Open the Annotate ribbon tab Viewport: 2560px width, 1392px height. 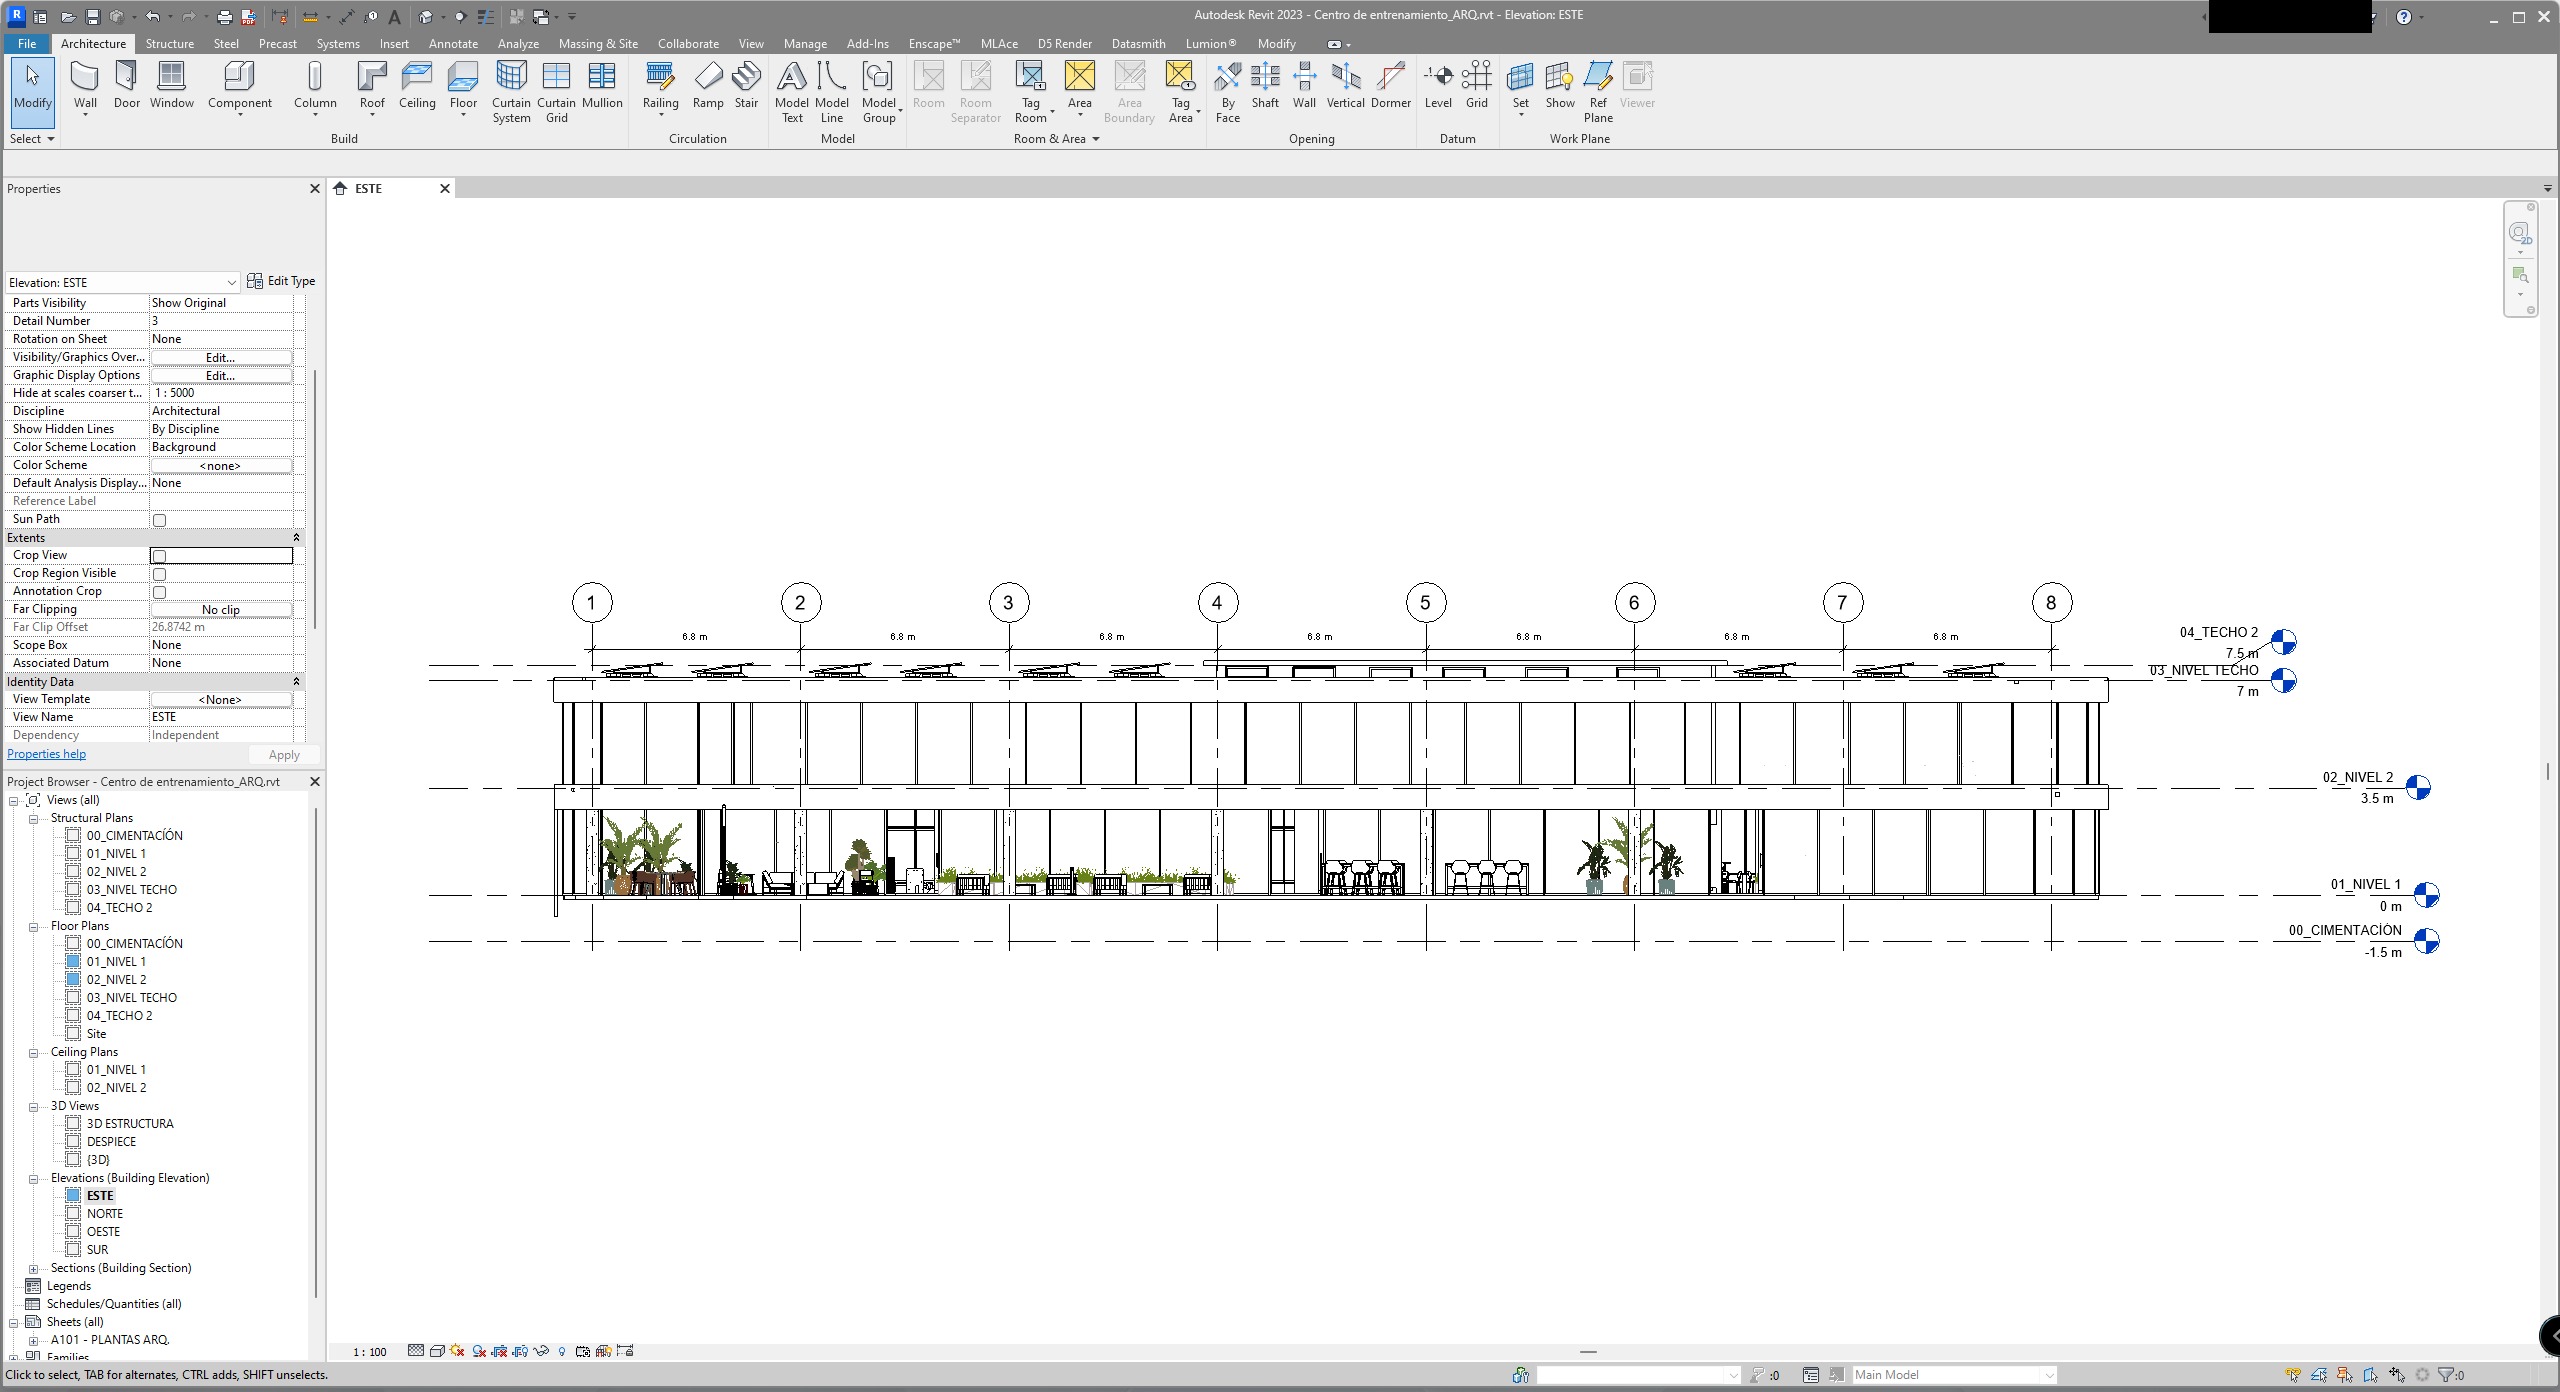pos(453,44)
